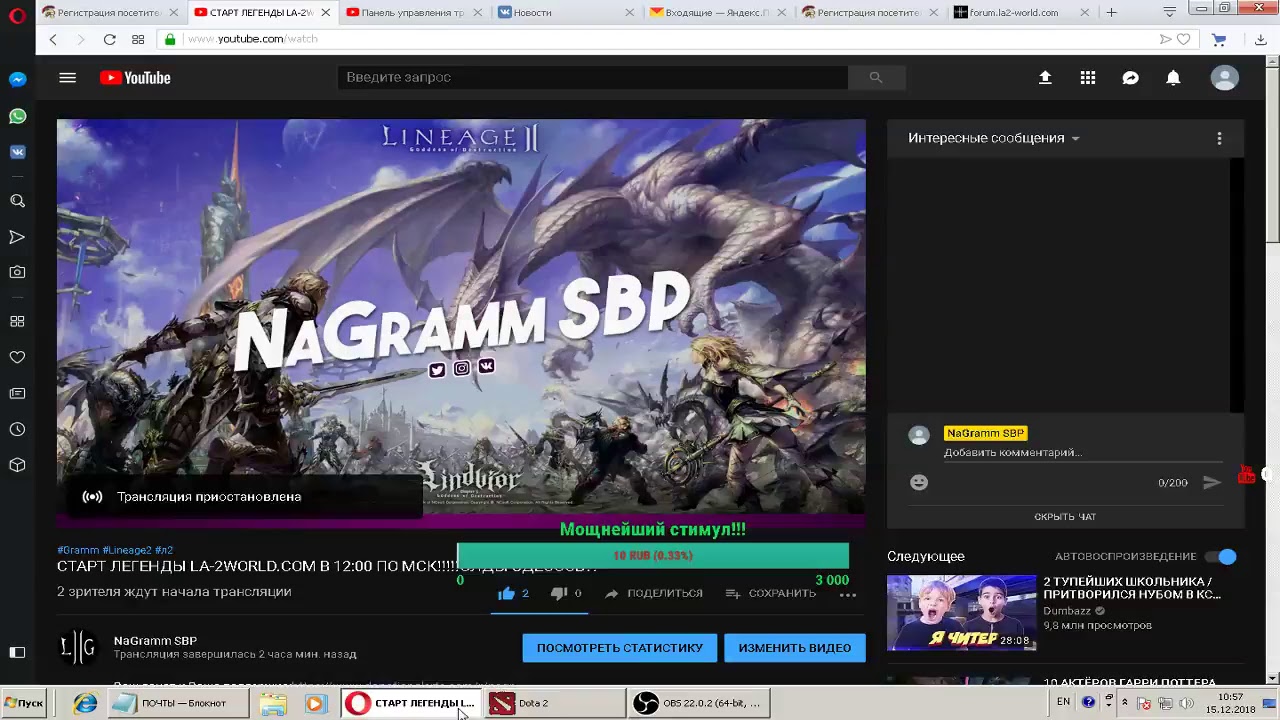1280x720 pixels.
Task: Click the YouTube search magnifier button
Action: (876, 77)
